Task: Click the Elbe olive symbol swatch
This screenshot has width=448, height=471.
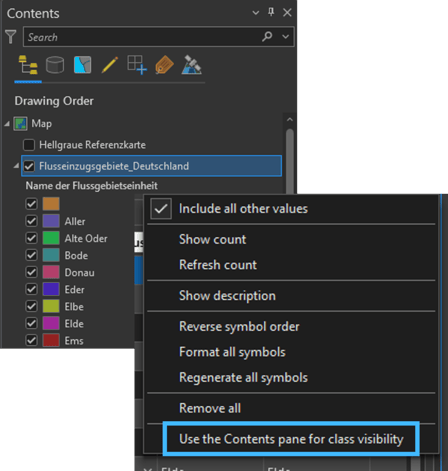Action: 51,306
